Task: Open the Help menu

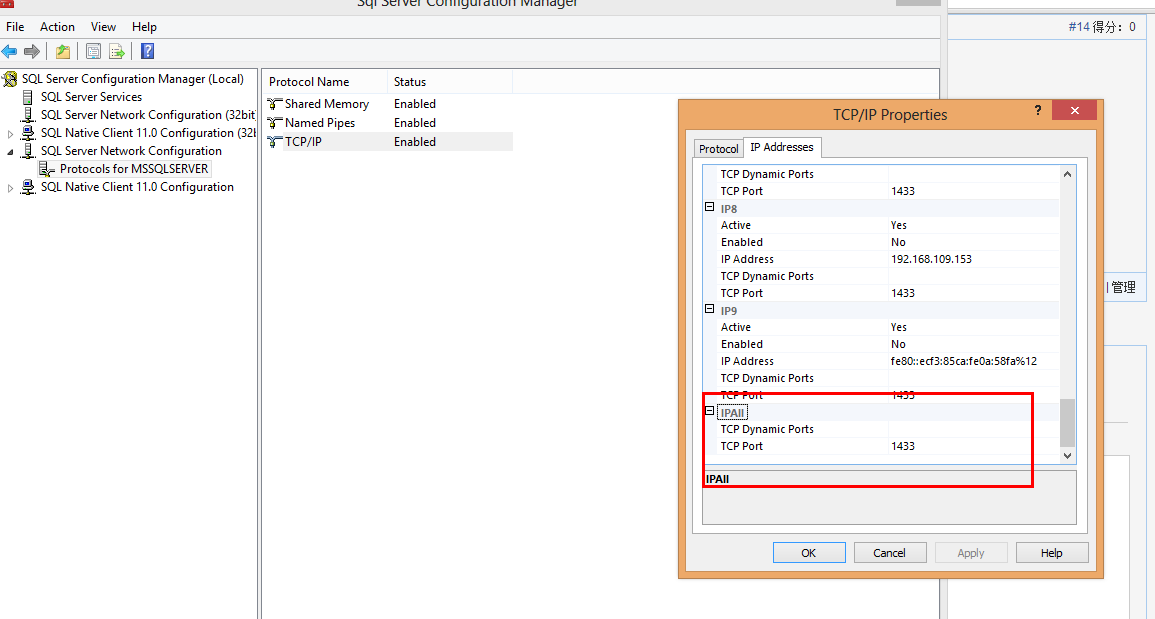Action: [x=144, y=27]
